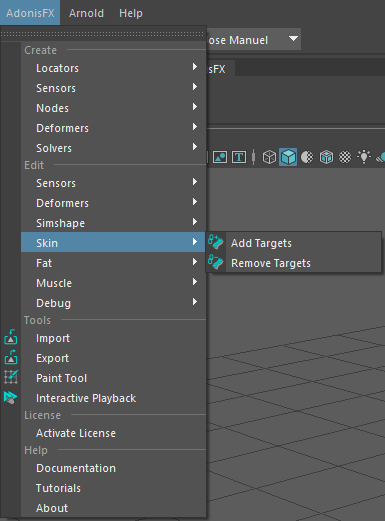Screen dimensions: 385x521
Task: Expand the Nodes submenu
Action: (113, 108)
